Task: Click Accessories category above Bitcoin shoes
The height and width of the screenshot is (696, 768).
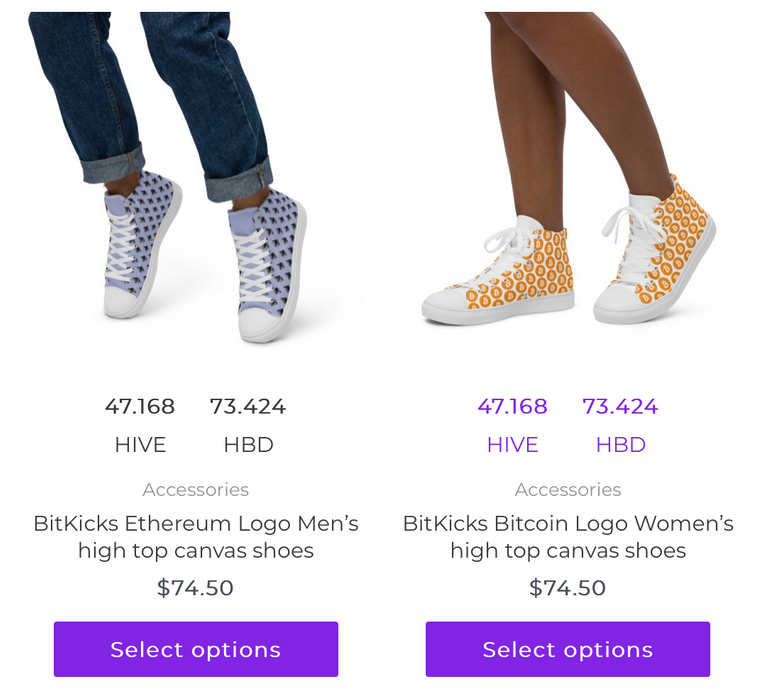Action: point(568,489)
